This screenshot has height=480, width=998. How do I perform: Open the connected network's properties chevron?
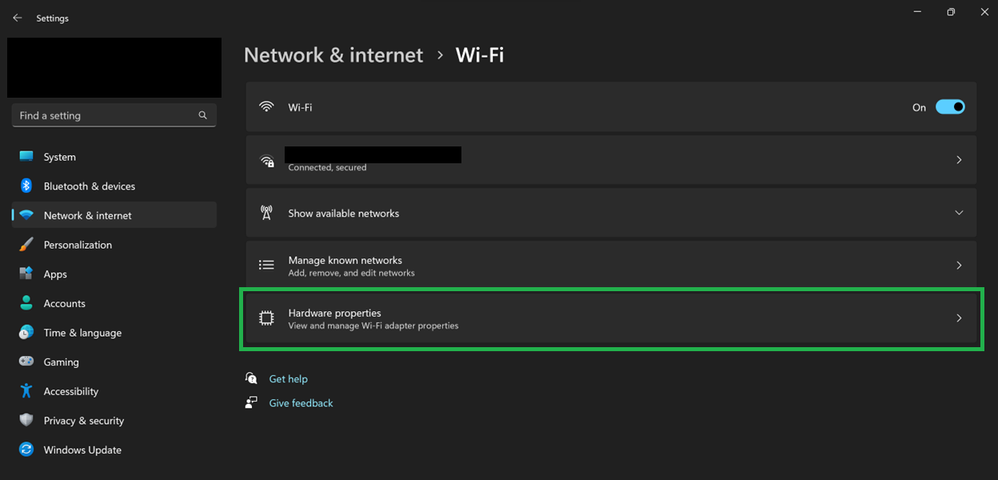point(959,160)
